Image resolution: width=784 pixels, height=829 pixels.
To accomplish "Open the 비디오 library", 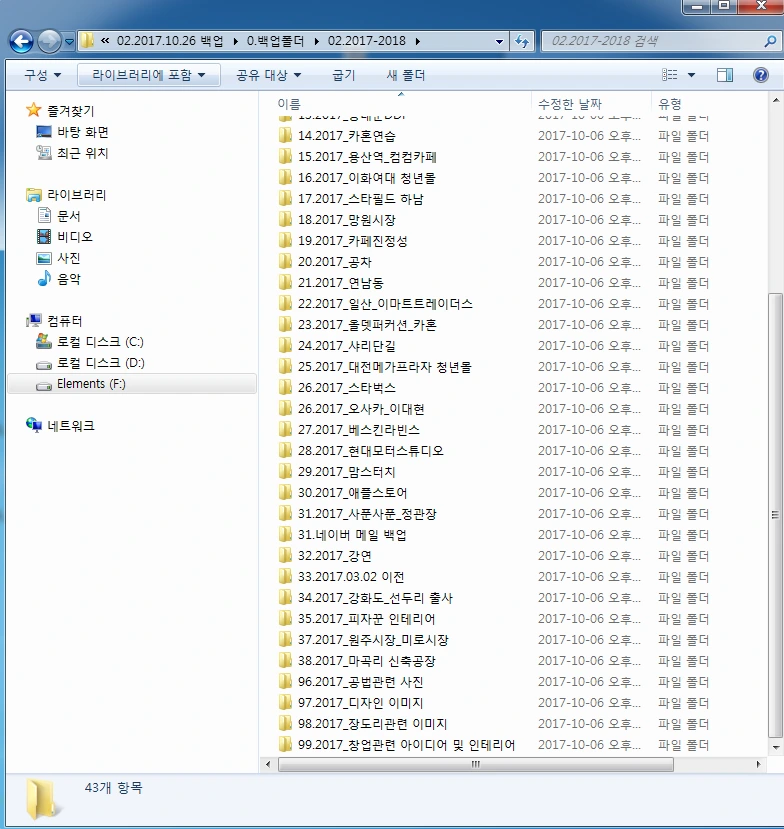I will pos(75,236).
